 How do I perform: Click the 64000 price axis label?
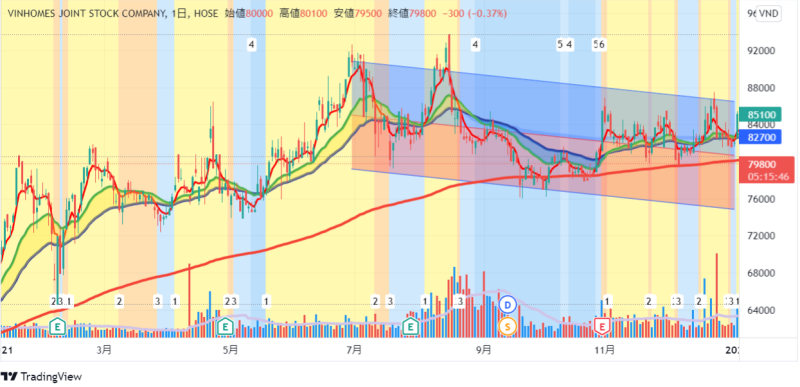point(761,311)
